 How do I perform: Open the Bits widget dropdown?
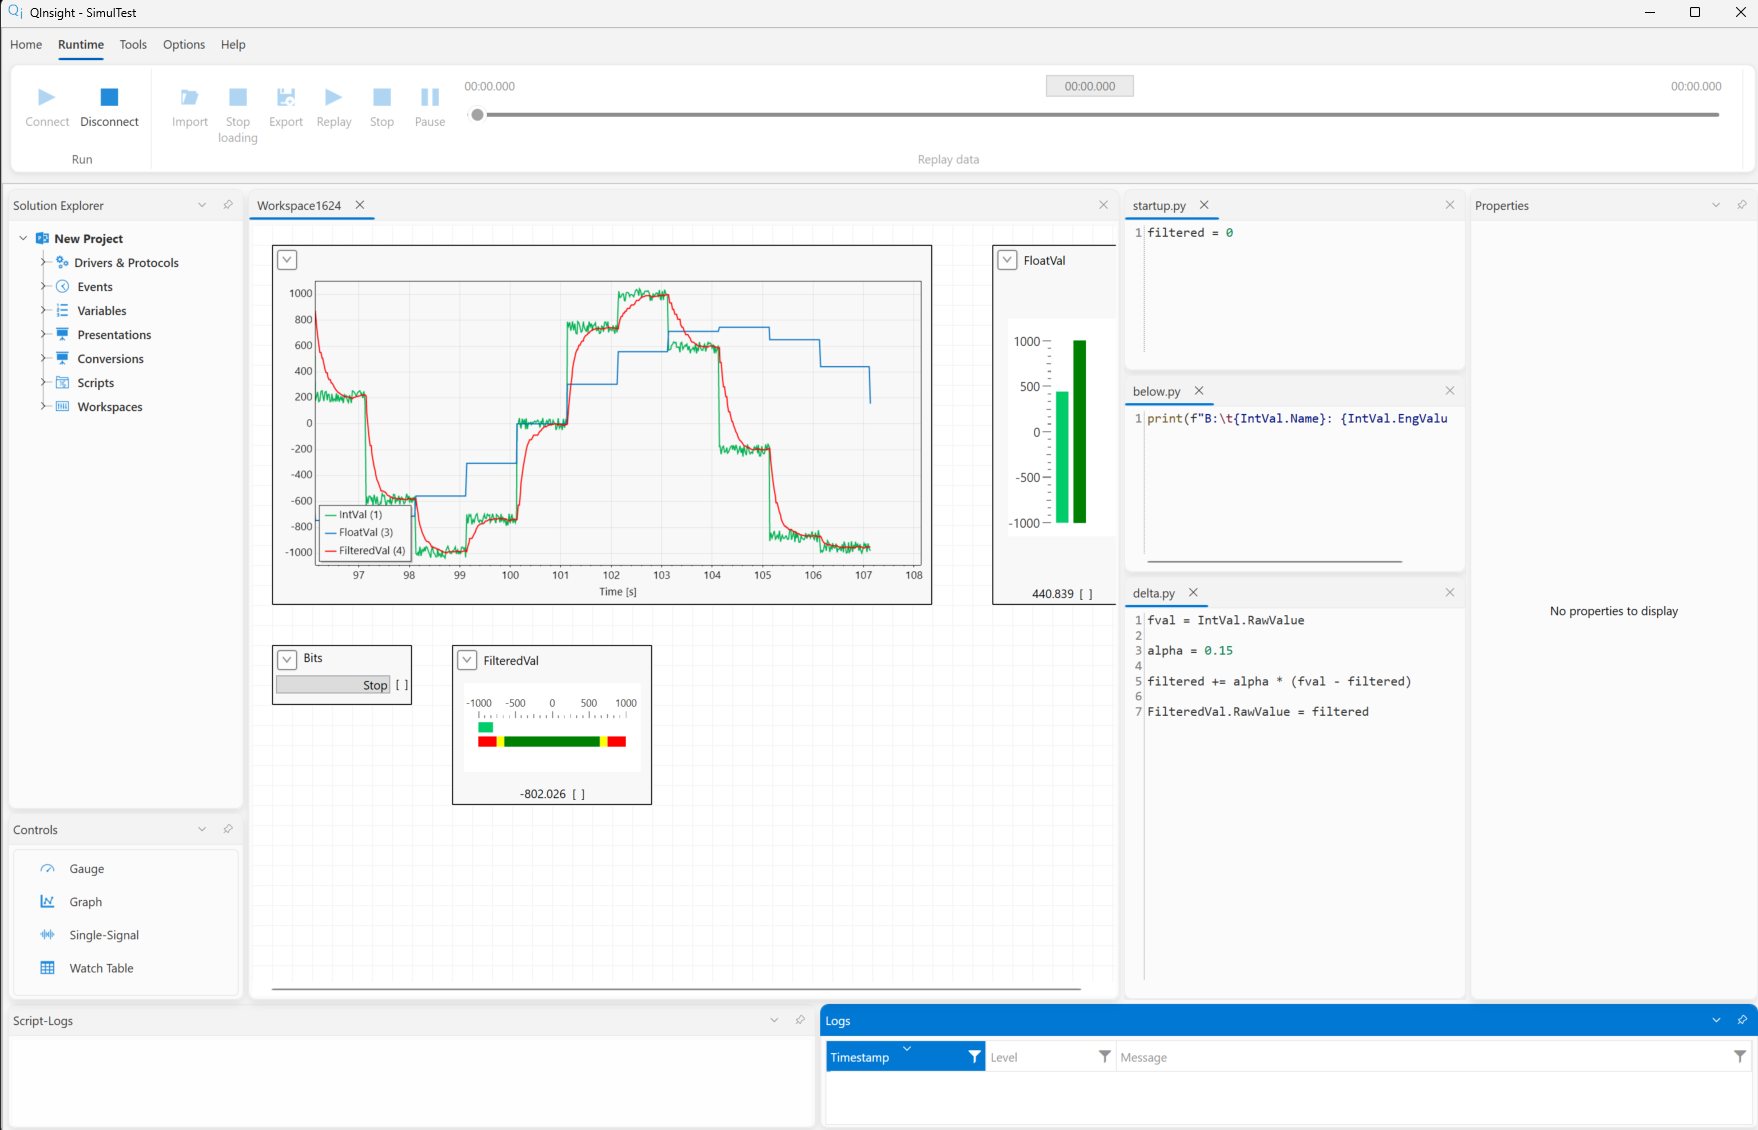click(x=287, y=659)
